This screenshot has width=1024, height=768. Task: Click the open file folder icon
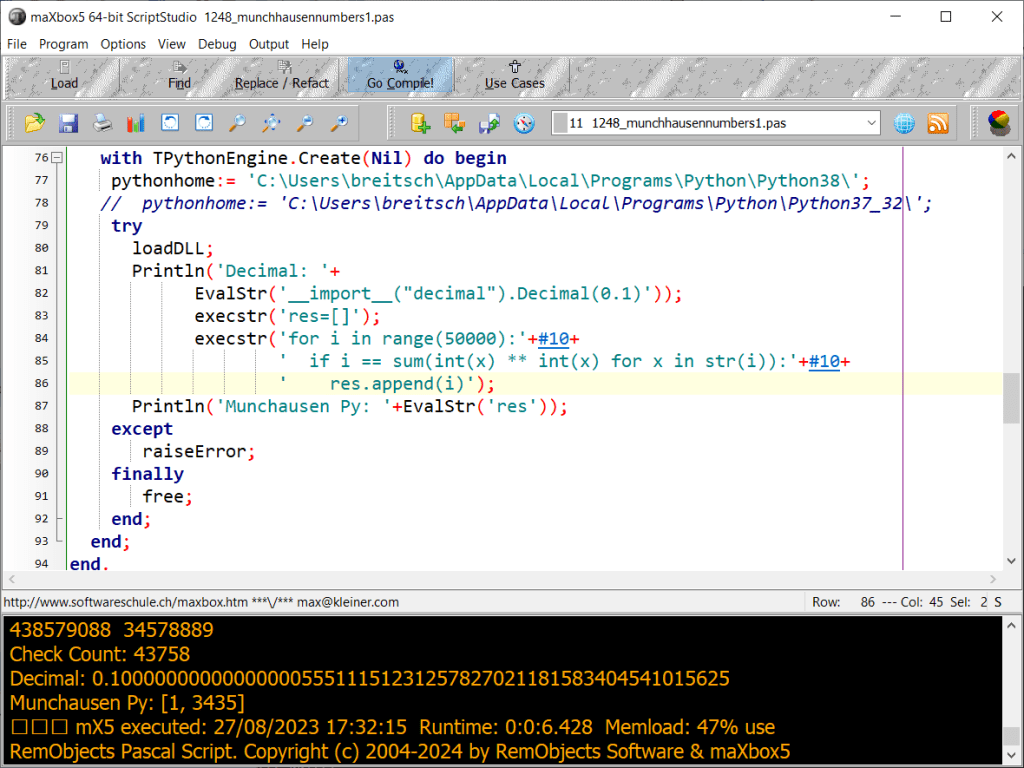tap(35, 123)
